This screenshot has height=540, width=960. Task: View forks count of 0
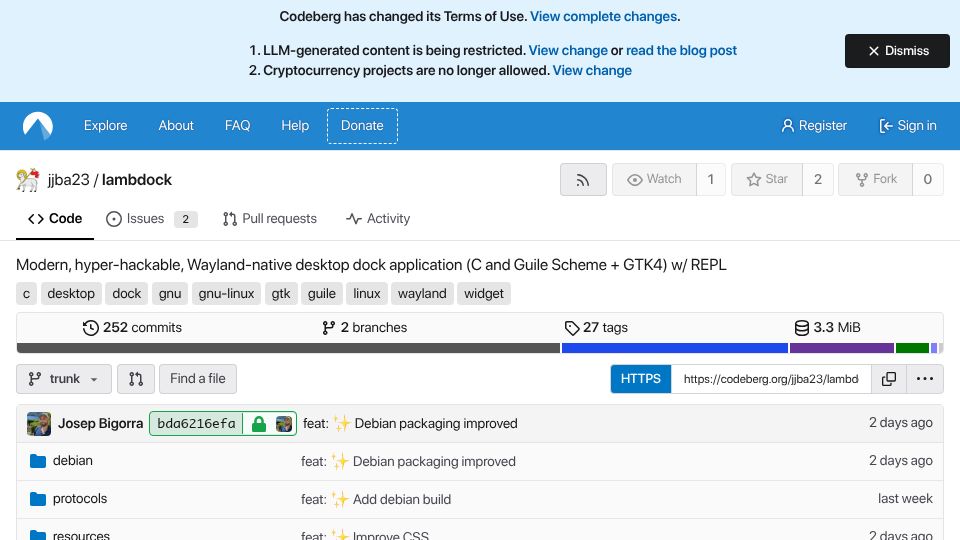pyautogui.click(x=928, y=179)
